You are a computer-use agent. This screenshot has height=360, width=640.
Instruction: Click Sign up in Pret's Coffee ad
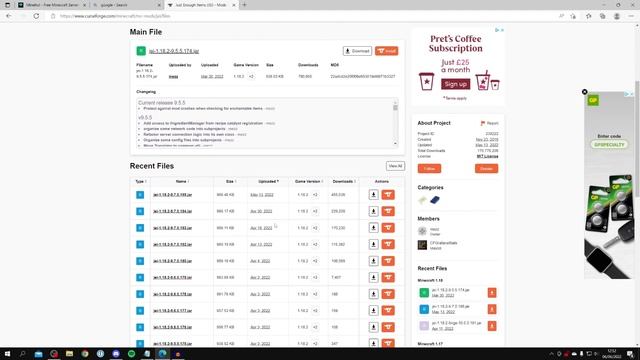pyautogui.click(x=456, y=84)
